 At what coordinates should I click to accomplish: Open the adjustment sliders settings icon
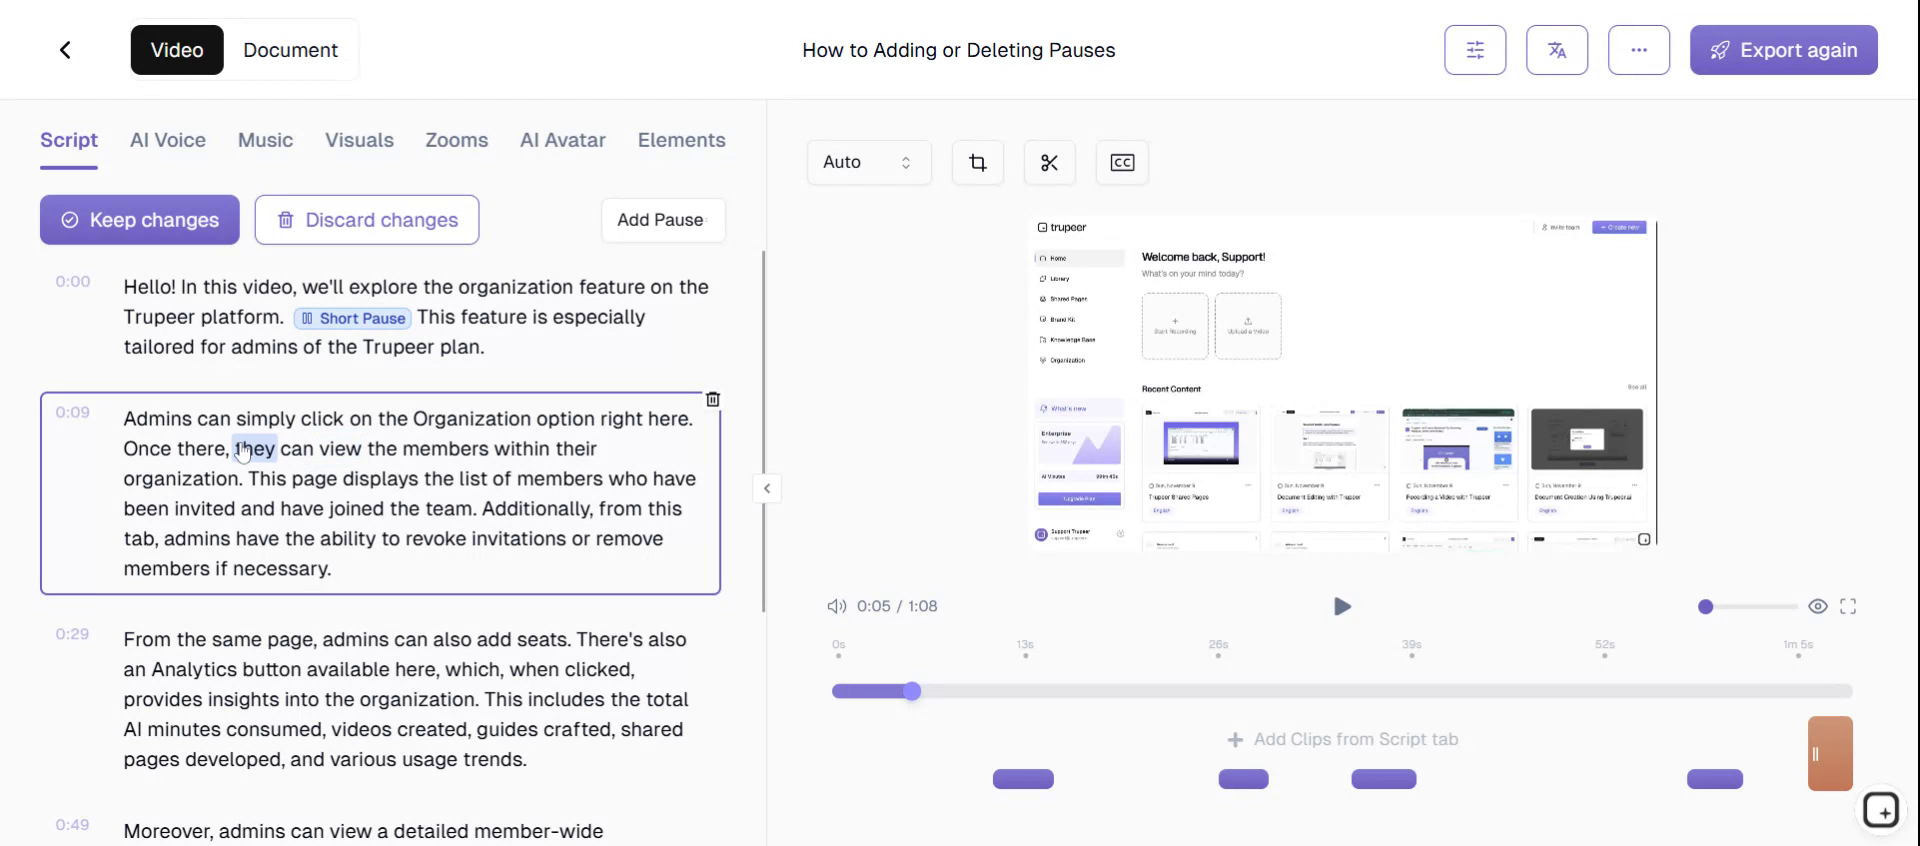1475,50
